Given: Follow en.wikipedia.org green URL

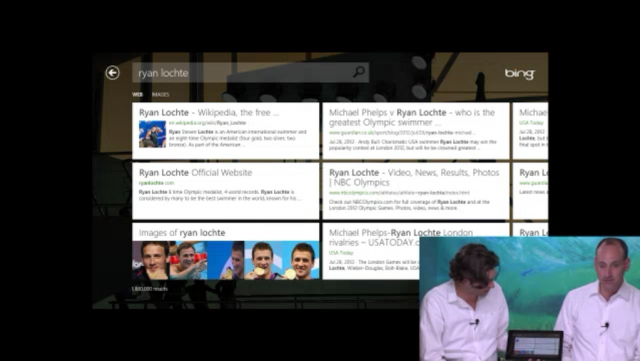Looking at the screenshot, I should [207, 123].
